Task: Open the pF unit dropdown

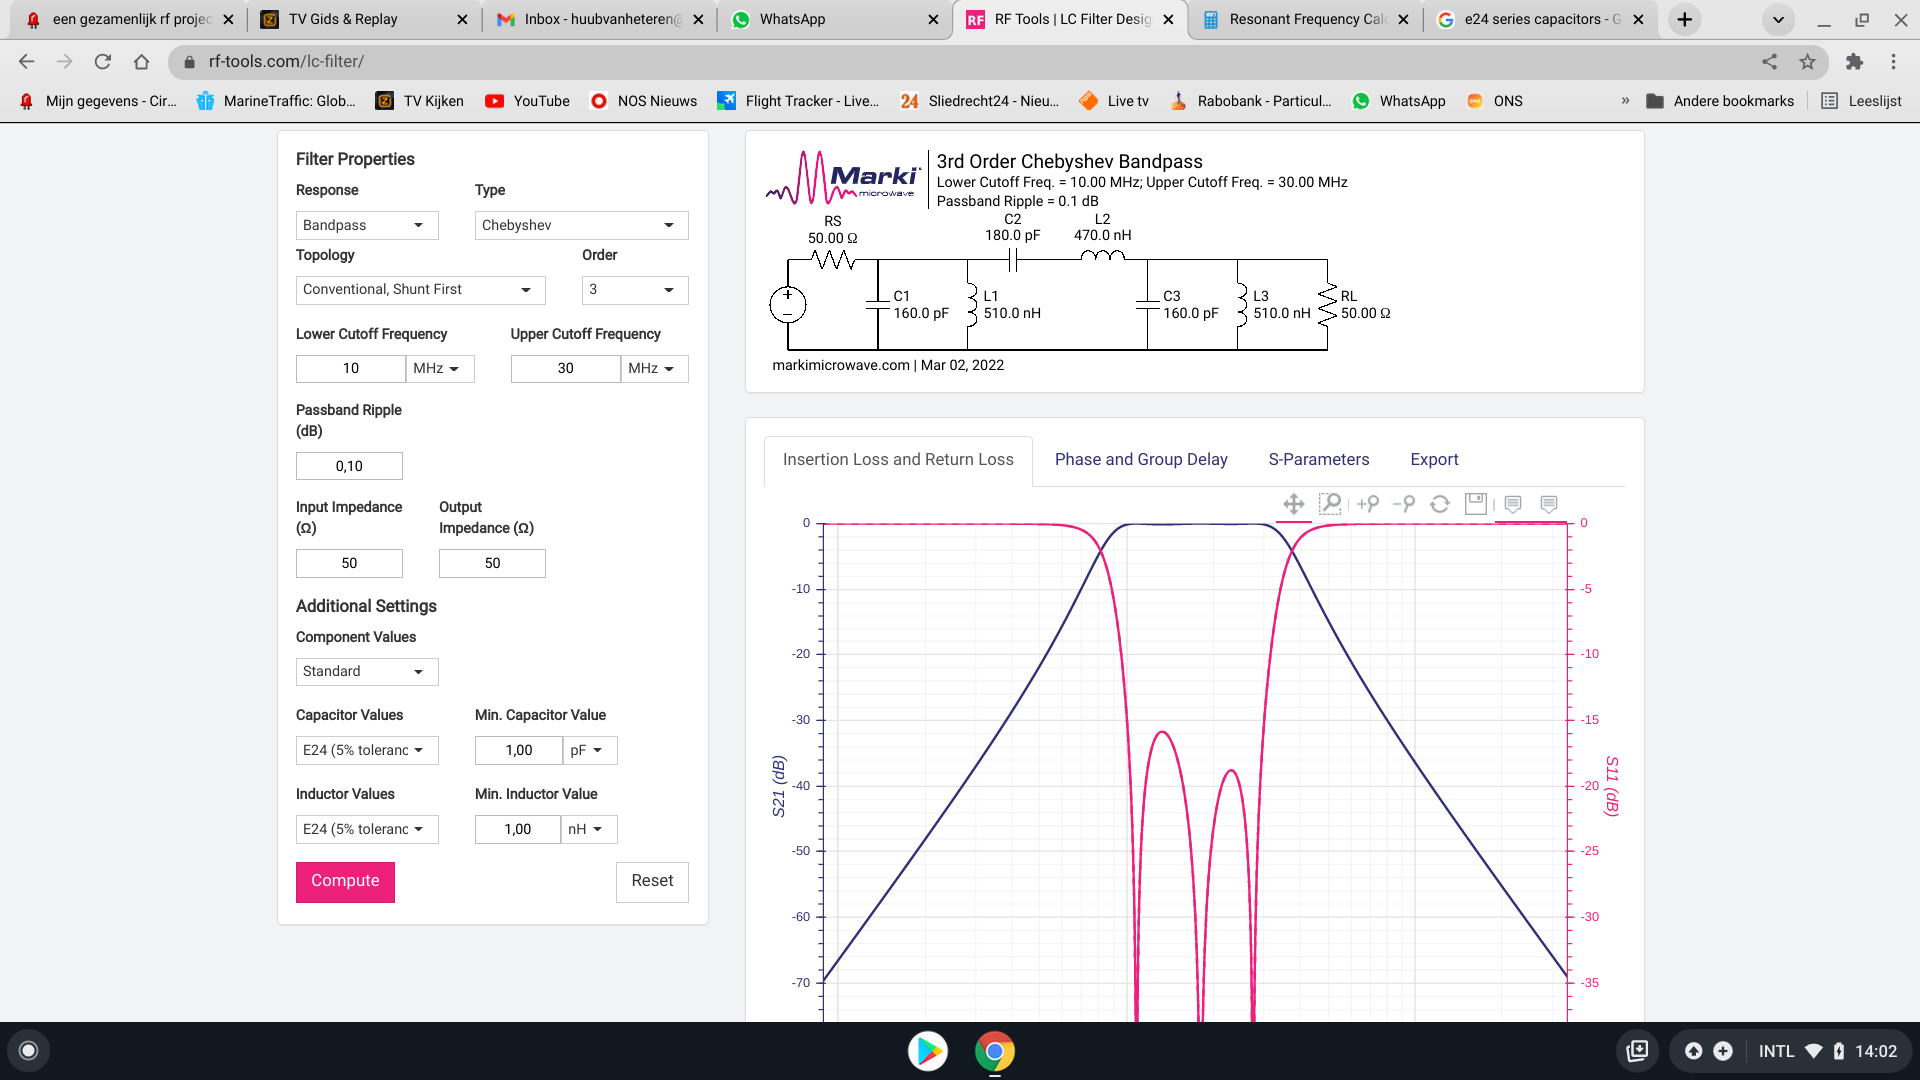Action: pyautogui.click(x=590, y=750)
